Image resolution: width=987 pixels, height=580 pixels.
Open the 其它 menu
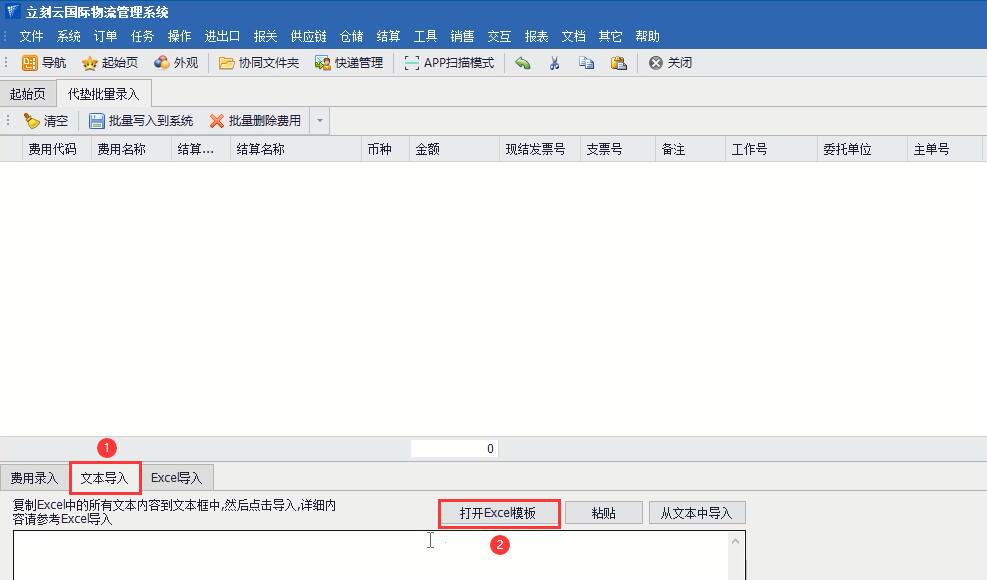pos(611,37)
